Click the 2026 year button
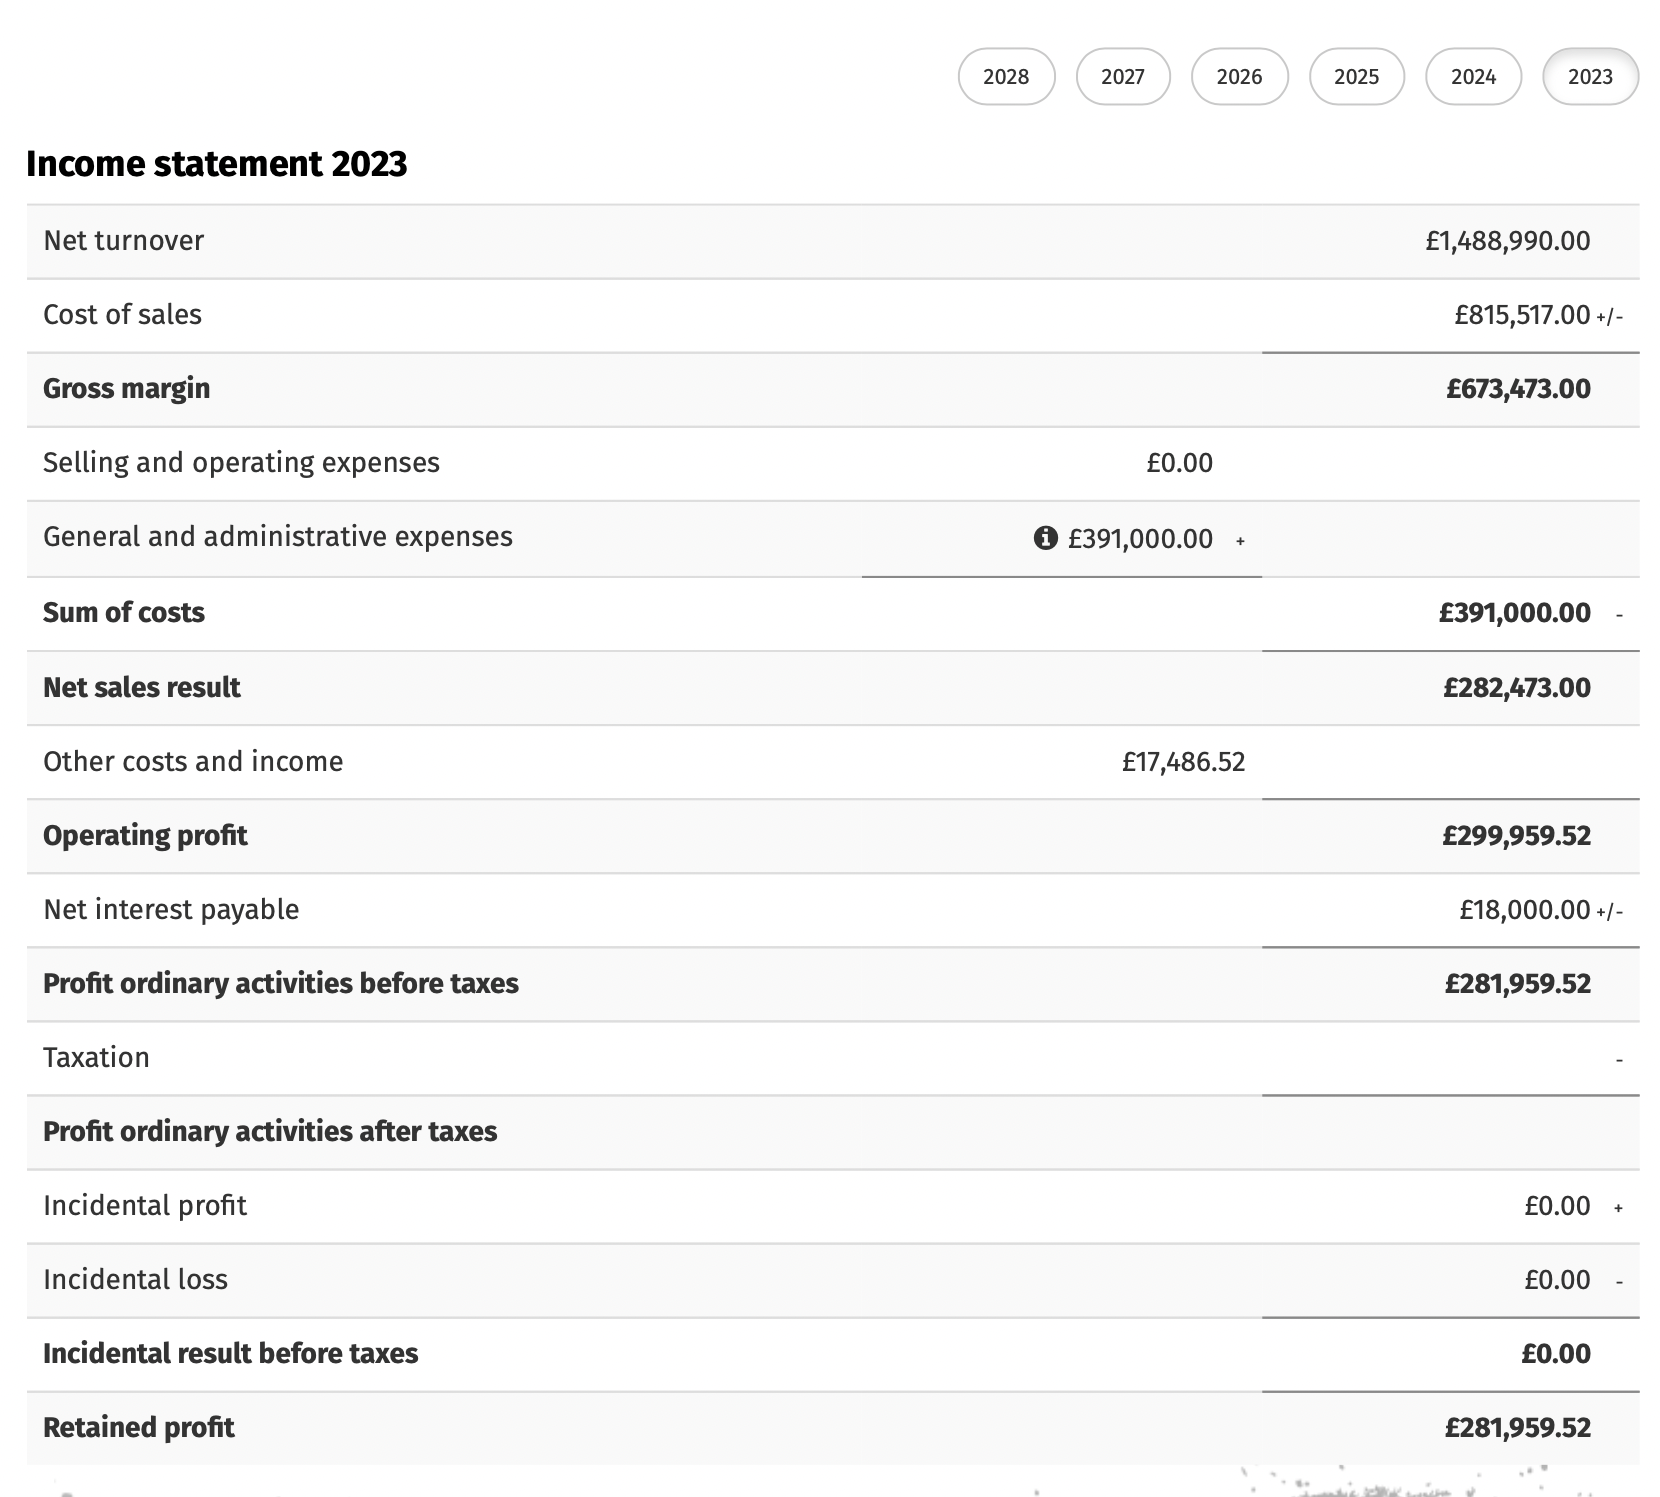 point(1240,76)
